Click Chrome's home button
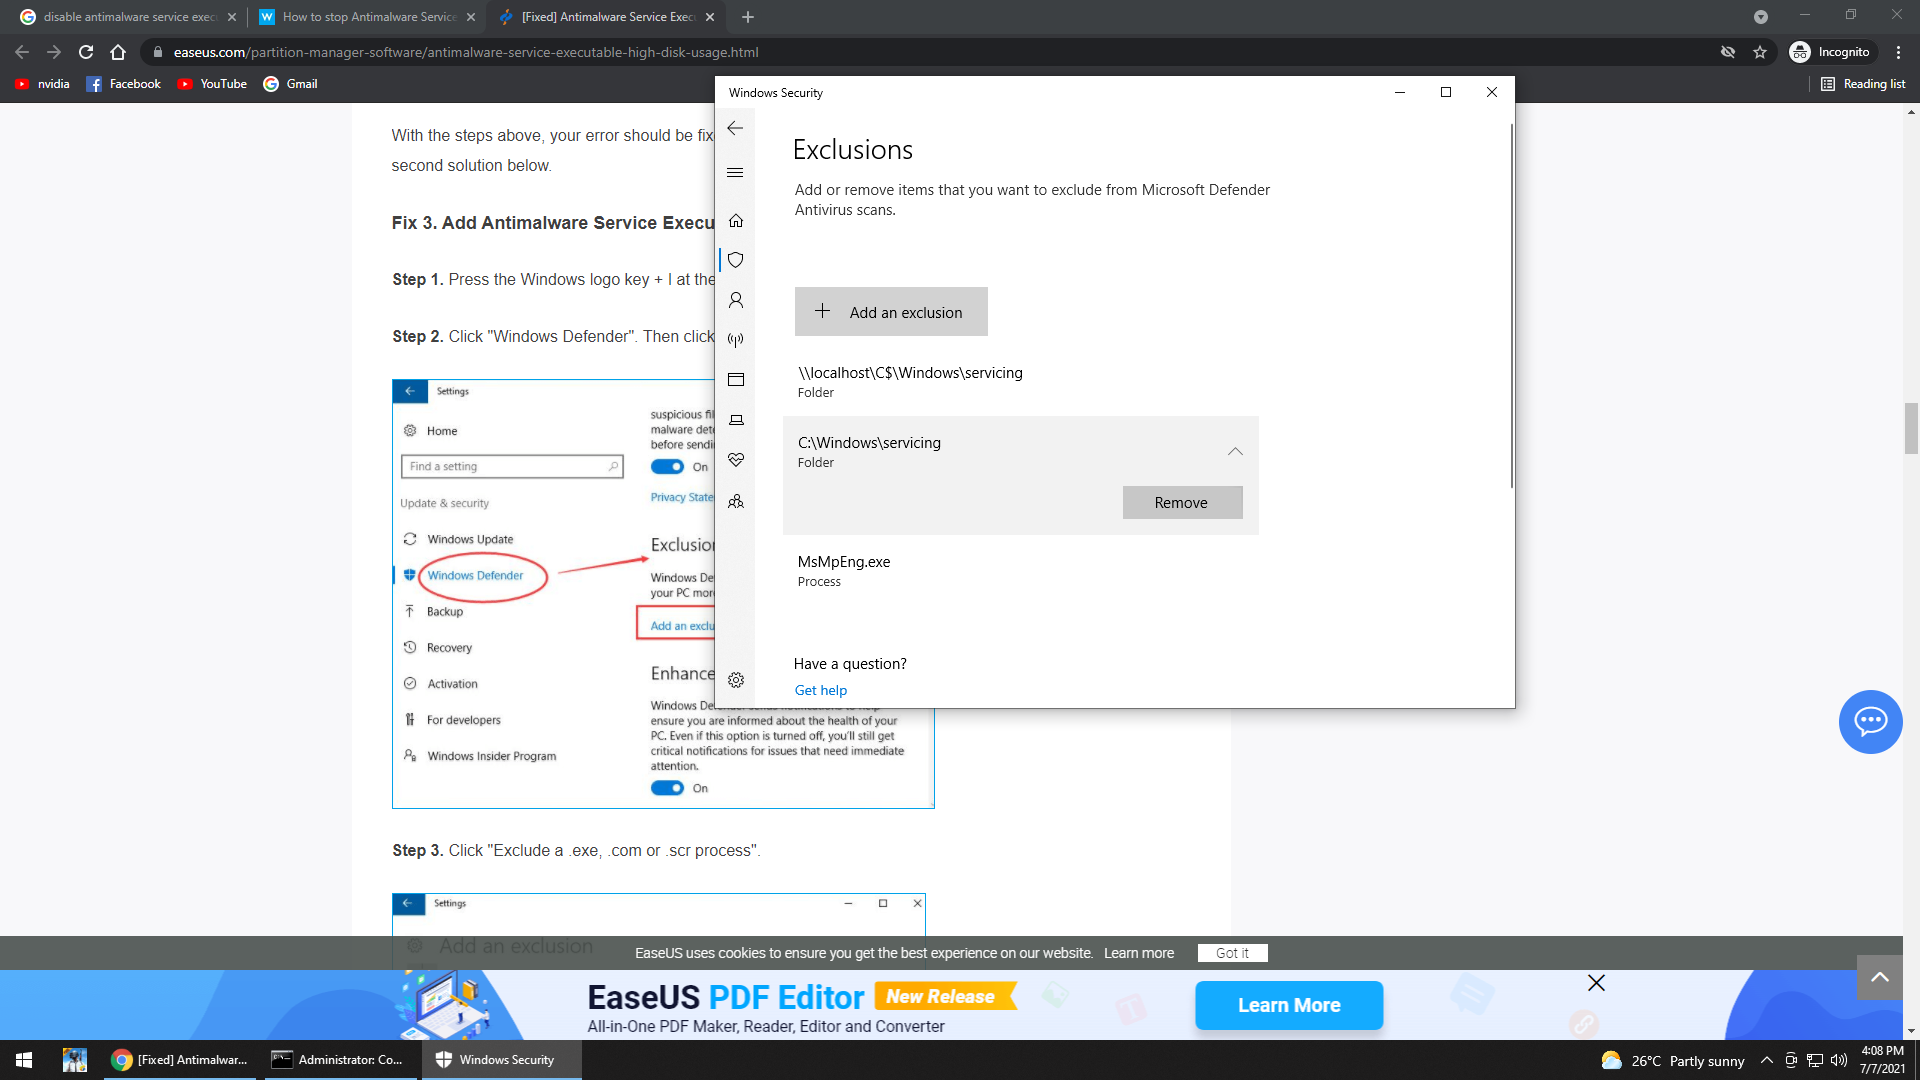Viewport: 1920px width, 1080px height. (118, 52)
